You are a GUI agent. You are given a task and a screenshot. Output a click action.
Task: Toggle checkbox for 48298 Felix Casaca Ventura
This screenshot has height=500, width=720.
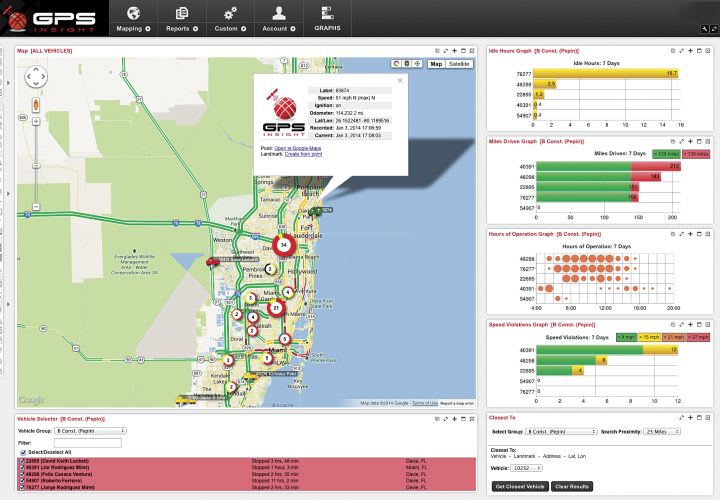[22, 474]
